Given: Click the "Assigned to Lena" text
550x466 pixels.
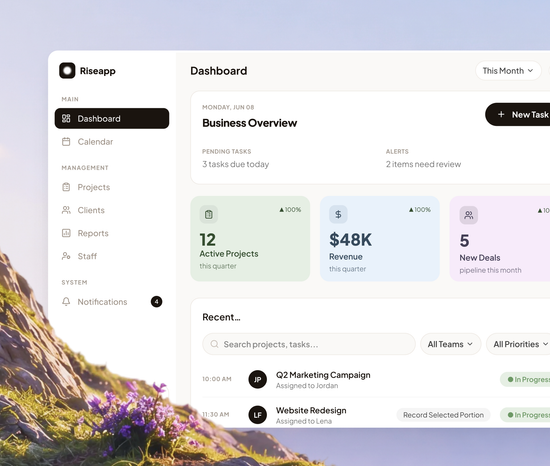Looking at the screenshot, I should 304,421.
